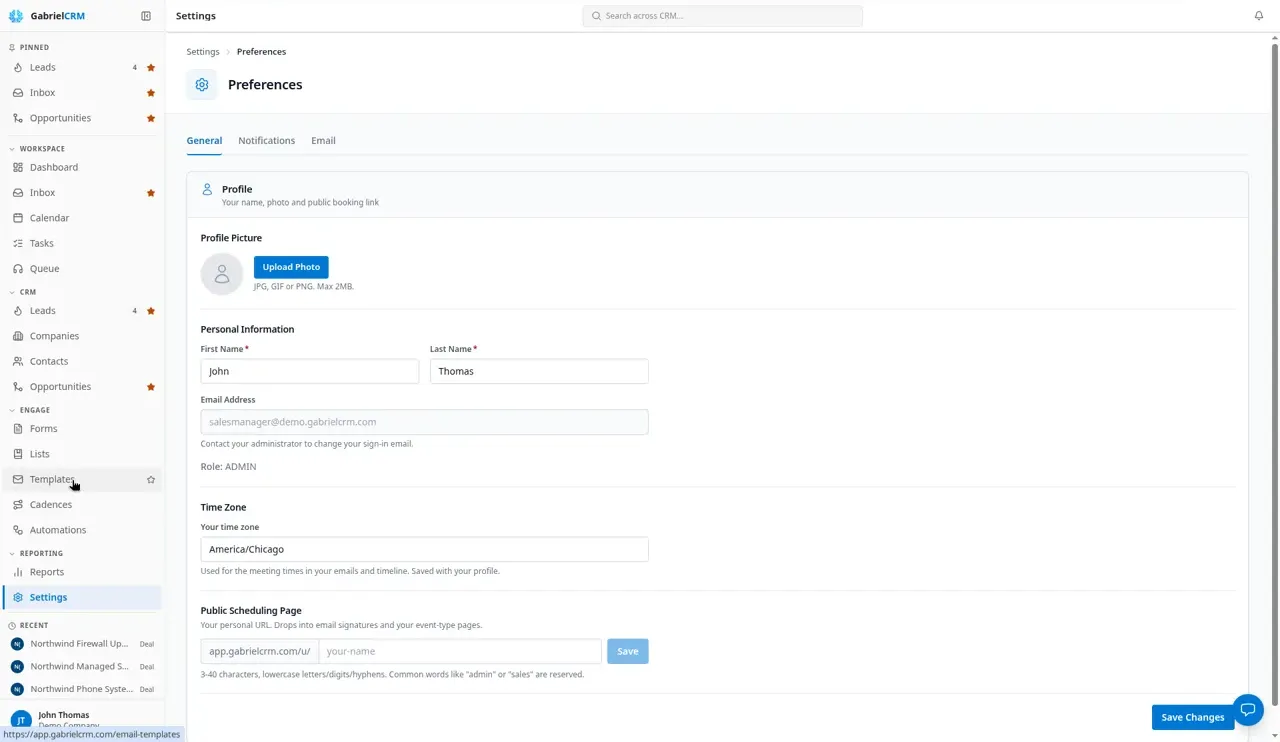Viewport: 1280px width, 742px height.
Task: Select the General tab
Action: tap(204, 141)
